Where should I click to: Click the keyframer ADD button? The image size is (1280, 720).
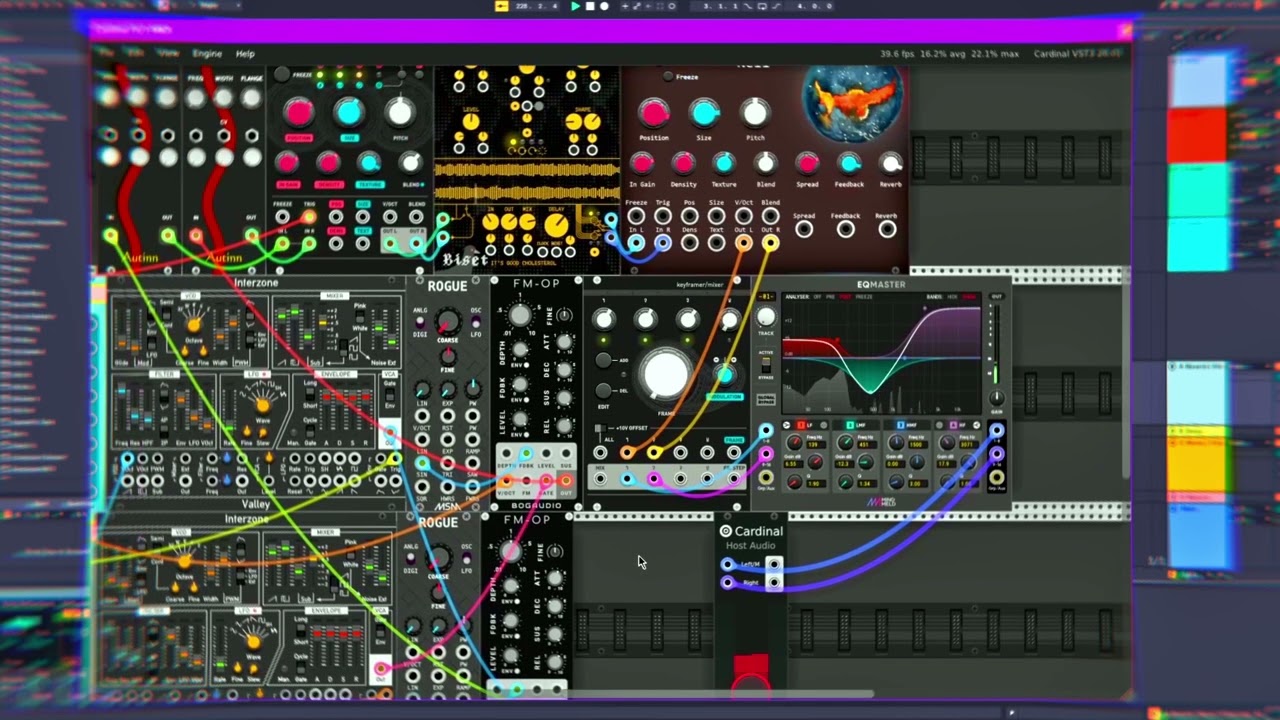click(x=604, y=360)
